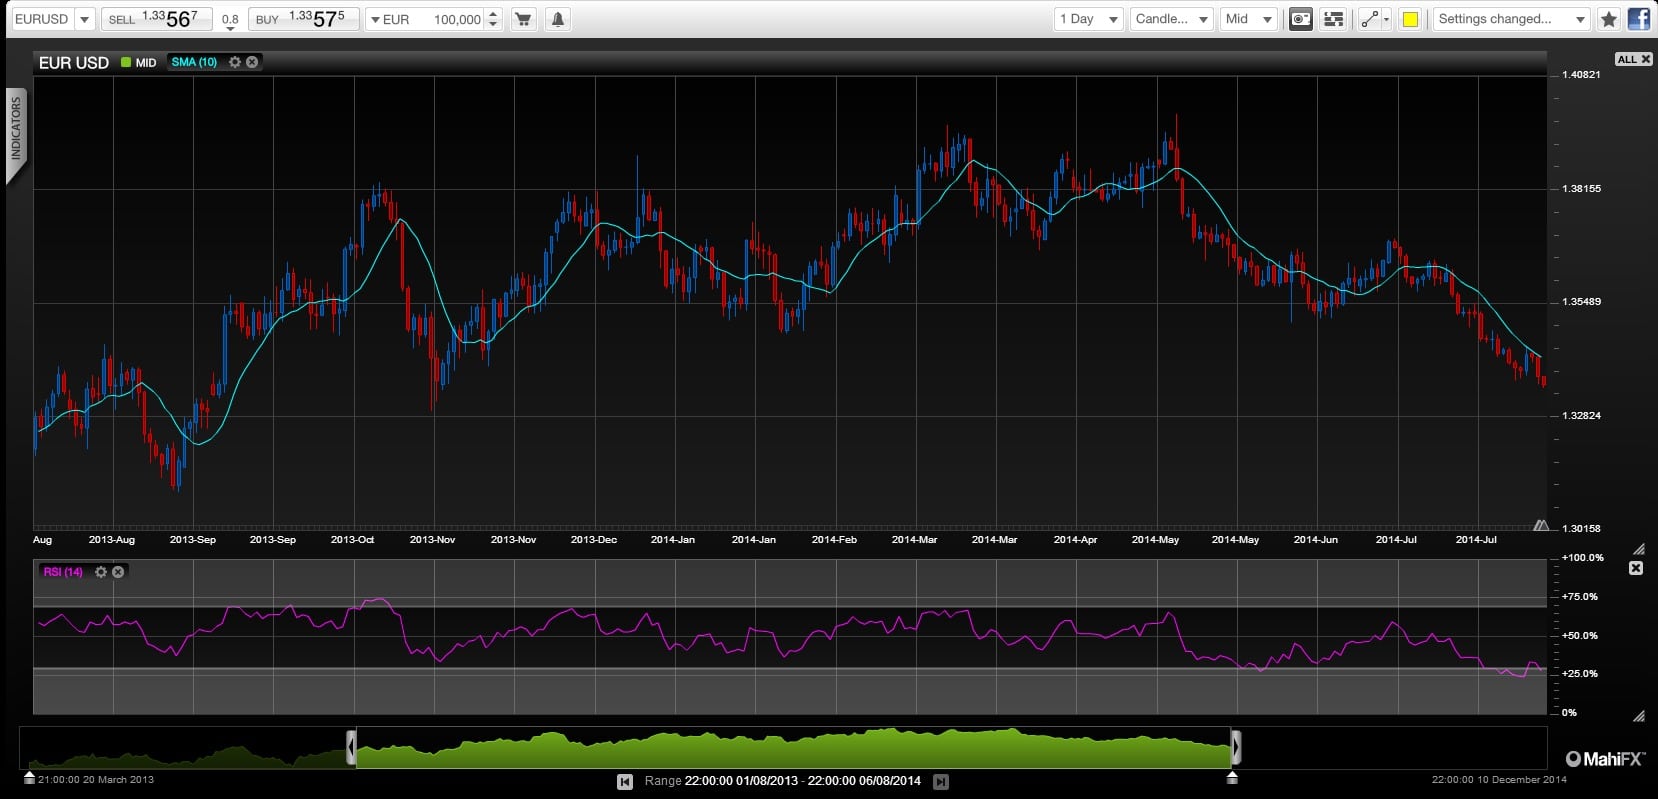The height and width of the screenshot is (799, 1658).
Task: Open the 1 Day timeframe dropdown
Action: coord(1089,19)
